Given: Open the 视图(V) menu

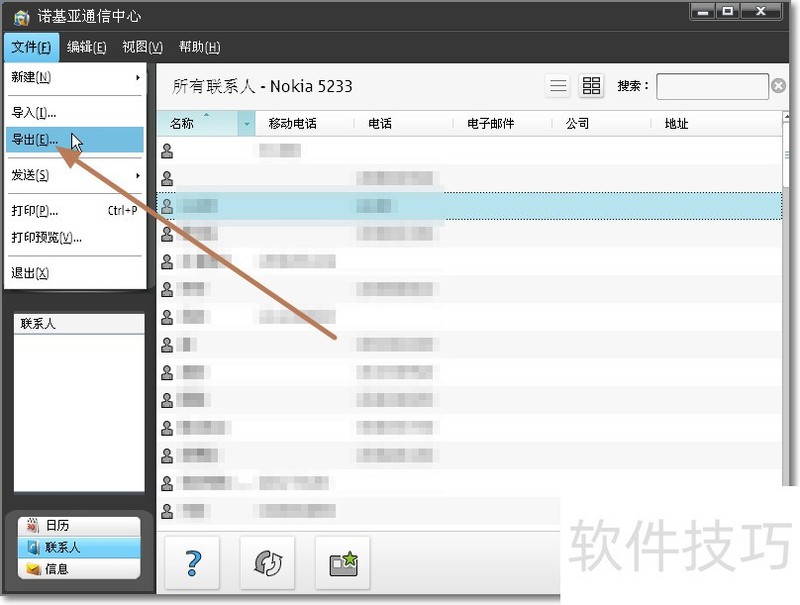Looking at the screenshot, I should pos(142,47).
